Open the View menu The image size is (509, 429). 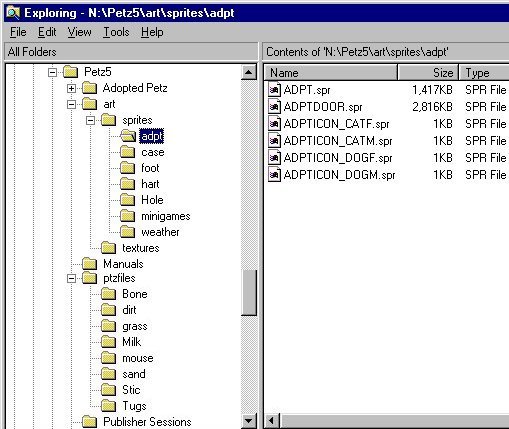pyautogui.click(x=79, y=32)
